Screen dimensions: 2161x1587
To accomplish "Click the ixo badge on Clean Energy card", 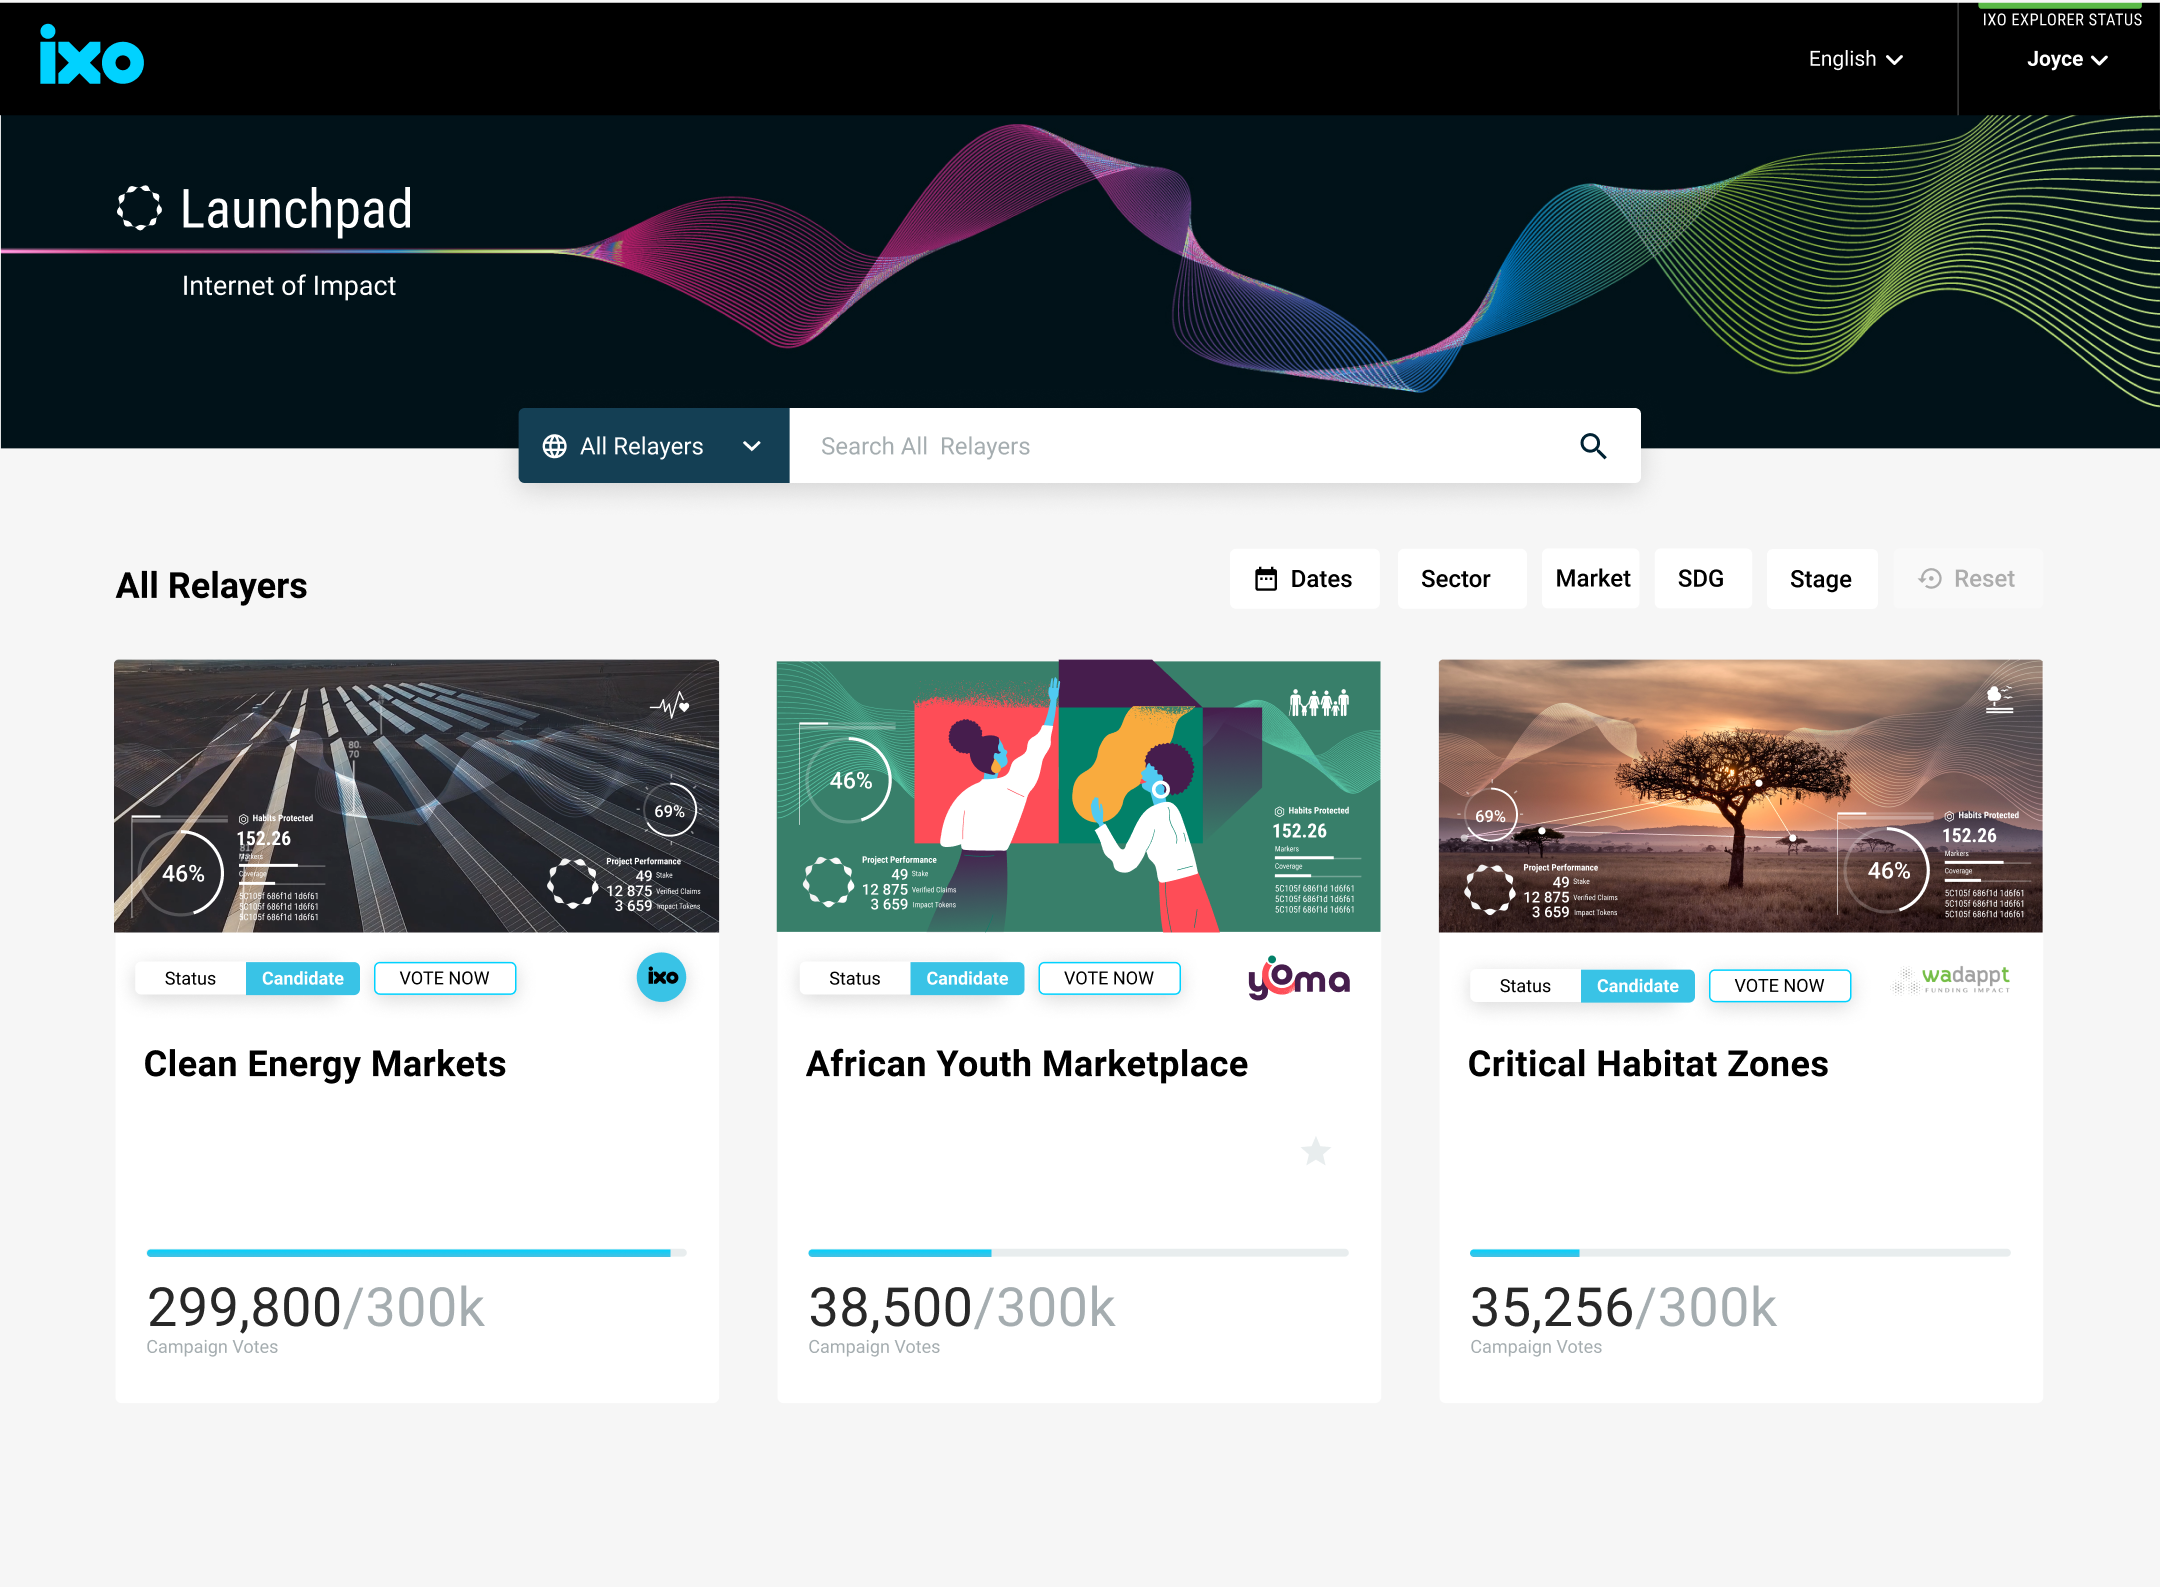I will point(661,977).
